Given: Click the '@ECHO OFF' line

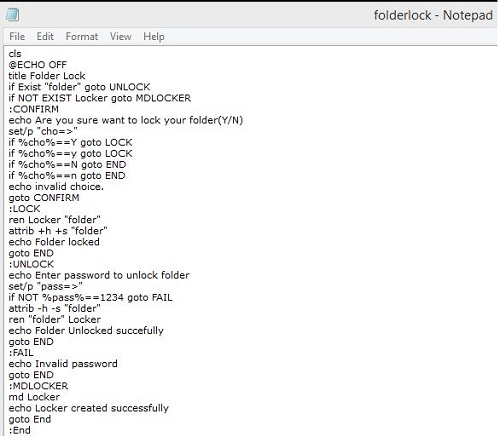Looking at the screenshot, I should point(38,65).
